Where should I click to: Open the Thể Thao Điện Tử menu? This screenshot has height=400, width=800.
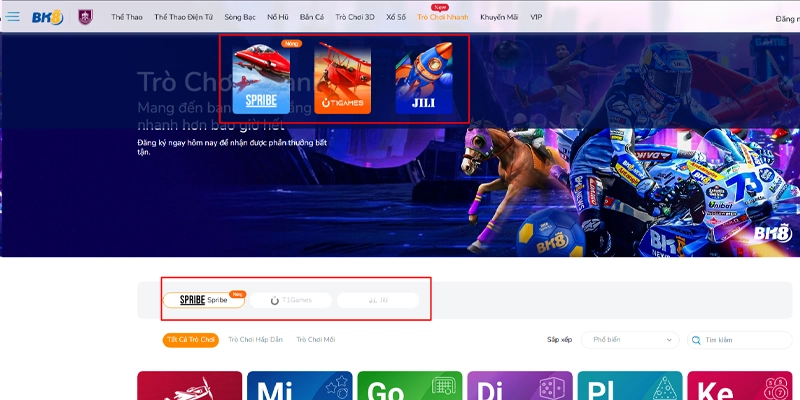coord(184,17)
